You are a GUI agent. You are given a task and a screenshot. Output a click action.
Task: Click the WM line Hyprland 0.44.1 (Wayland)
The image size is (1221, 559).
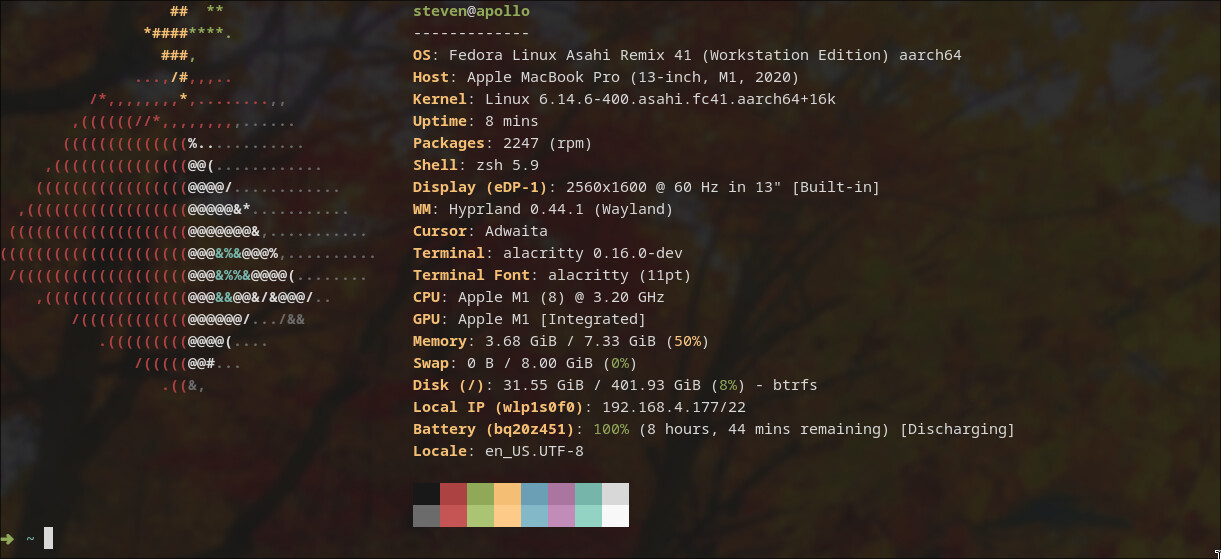click(543, 209)
